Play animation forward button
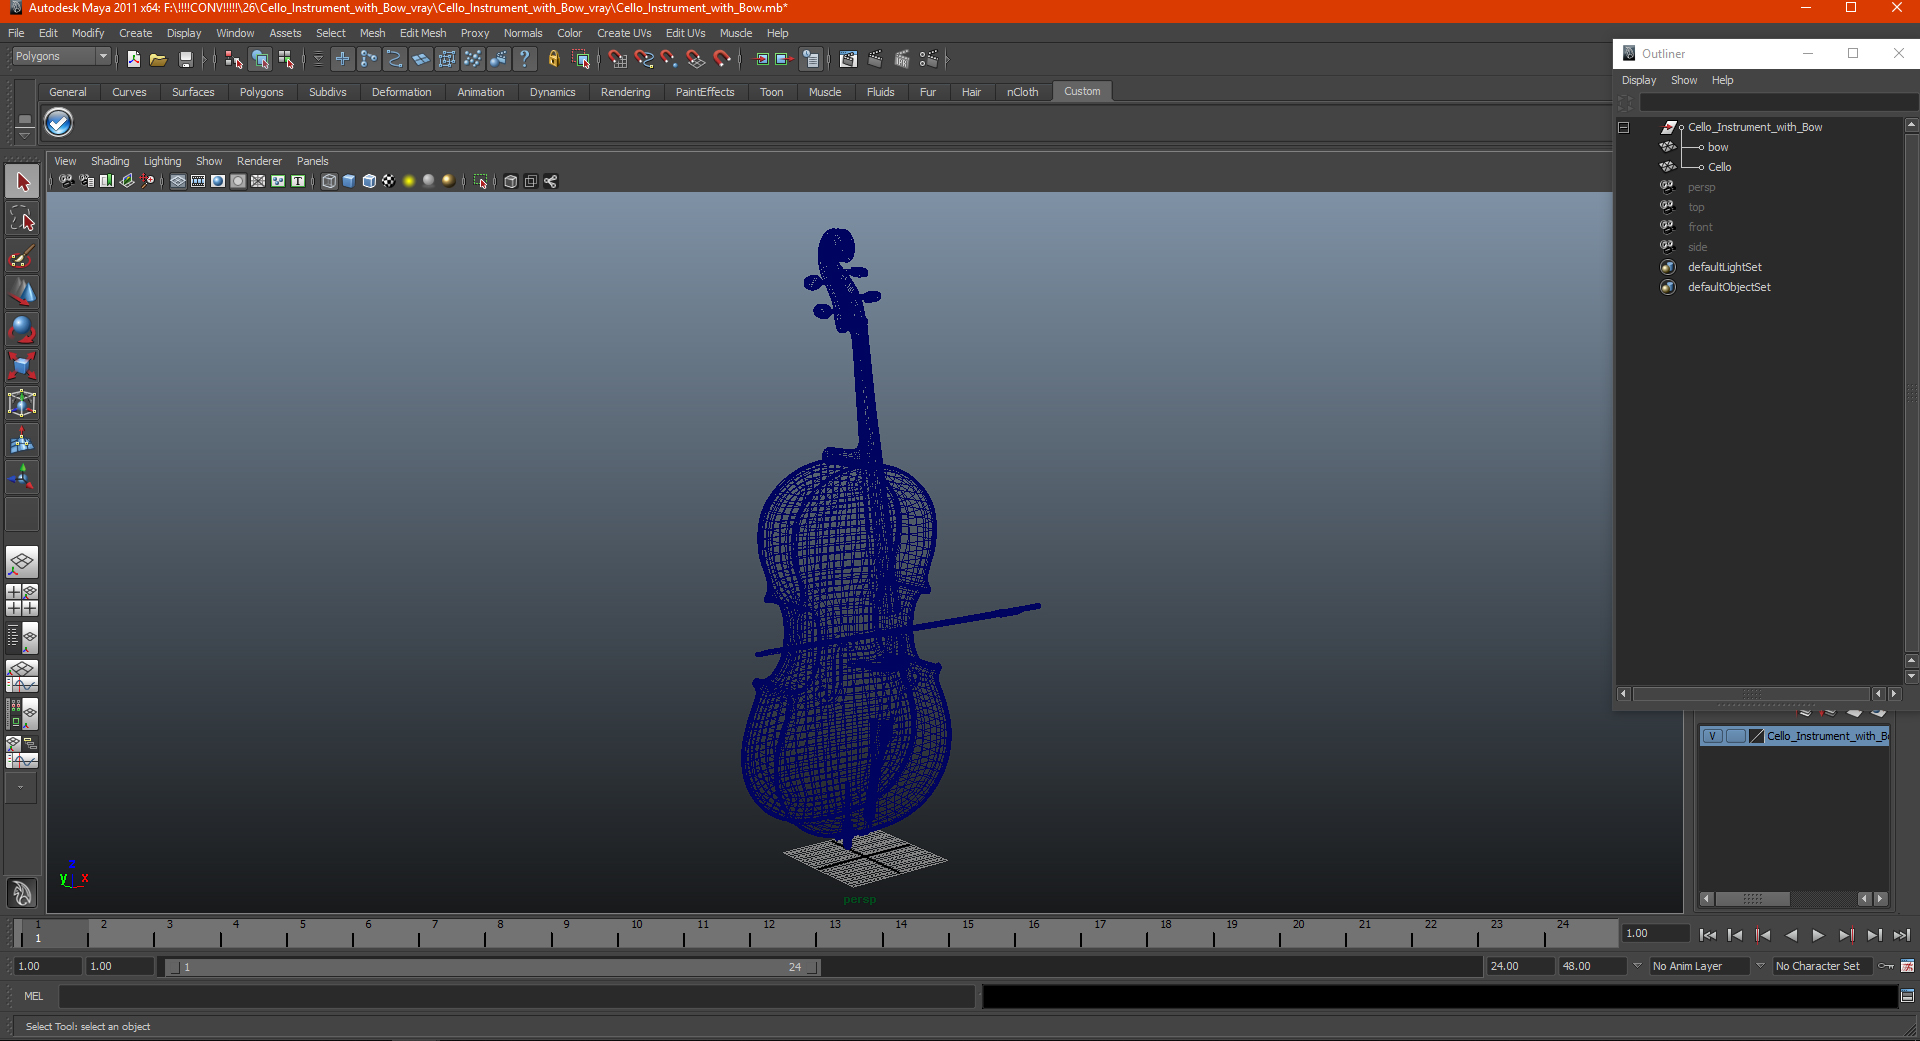The image size is (1920, 1041). tap(1818, 935)
